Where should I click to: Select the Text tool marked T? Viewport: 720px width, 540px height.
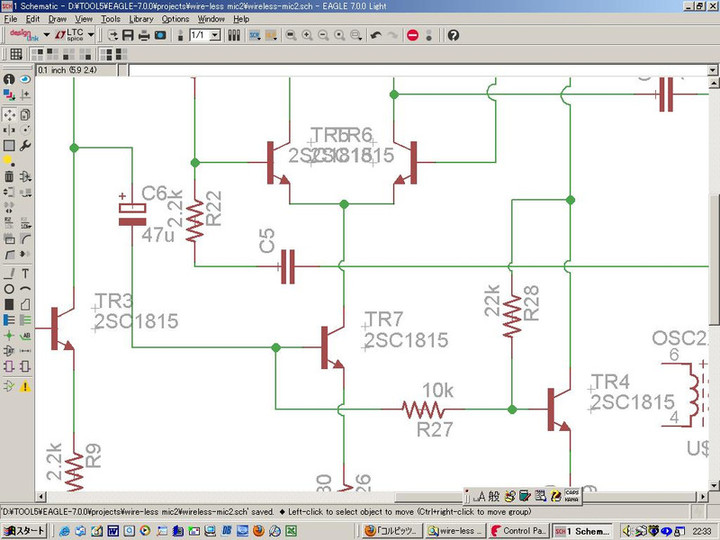point(24,273)
